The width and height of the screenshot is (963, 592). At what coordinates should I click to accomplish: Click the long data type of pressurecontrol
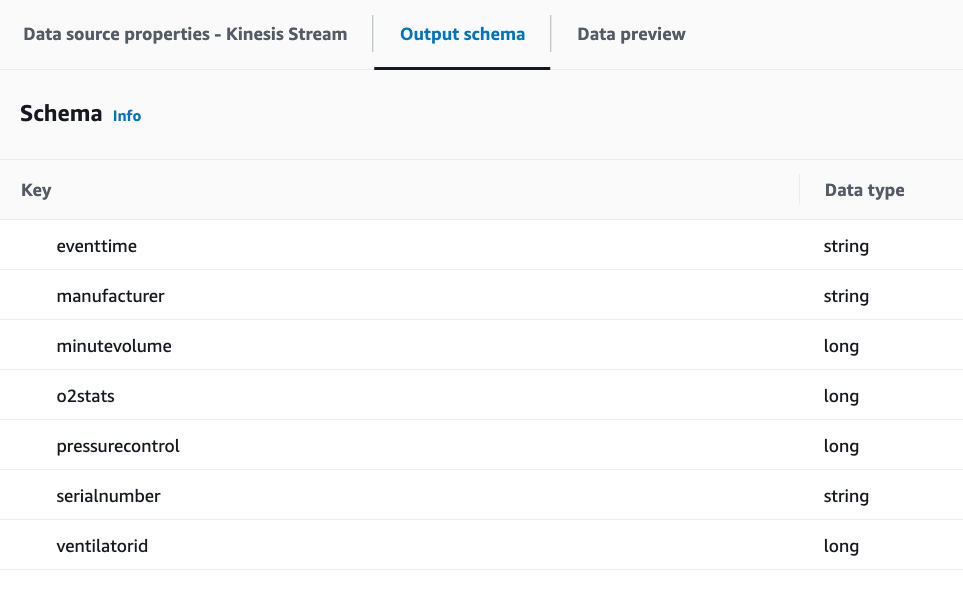(x=841, y=446)
